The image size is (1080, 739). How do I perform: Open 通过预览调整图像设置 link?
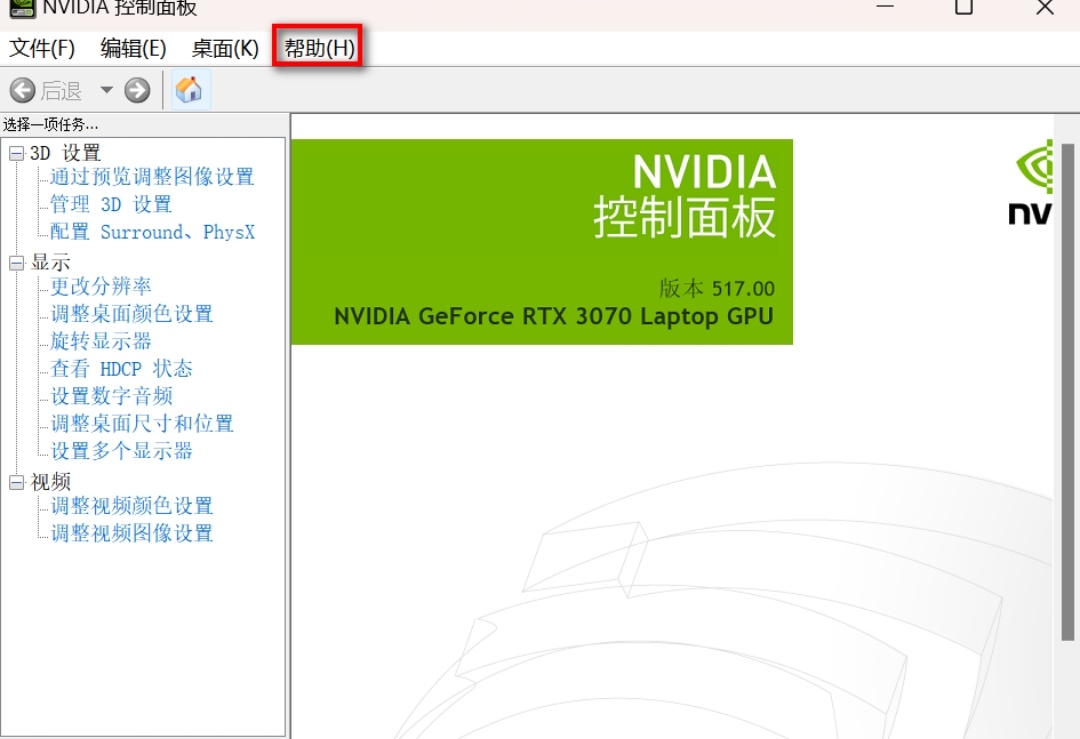[152, 177]
